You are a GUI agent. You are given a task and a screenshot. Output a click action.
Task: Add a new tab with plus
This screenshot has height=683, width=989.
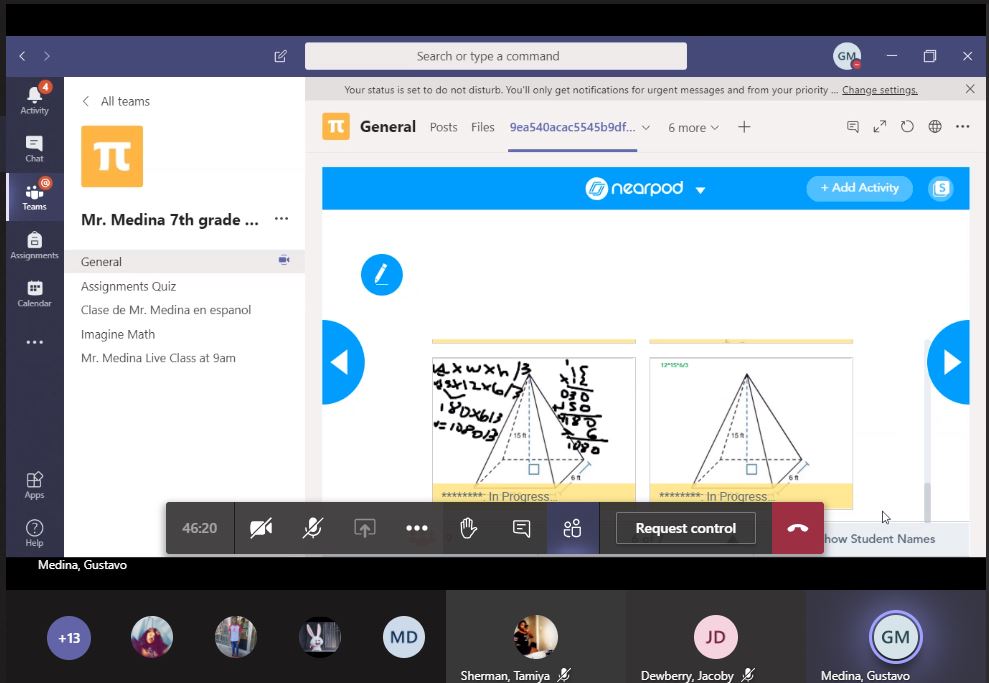[x=744, y=127]
